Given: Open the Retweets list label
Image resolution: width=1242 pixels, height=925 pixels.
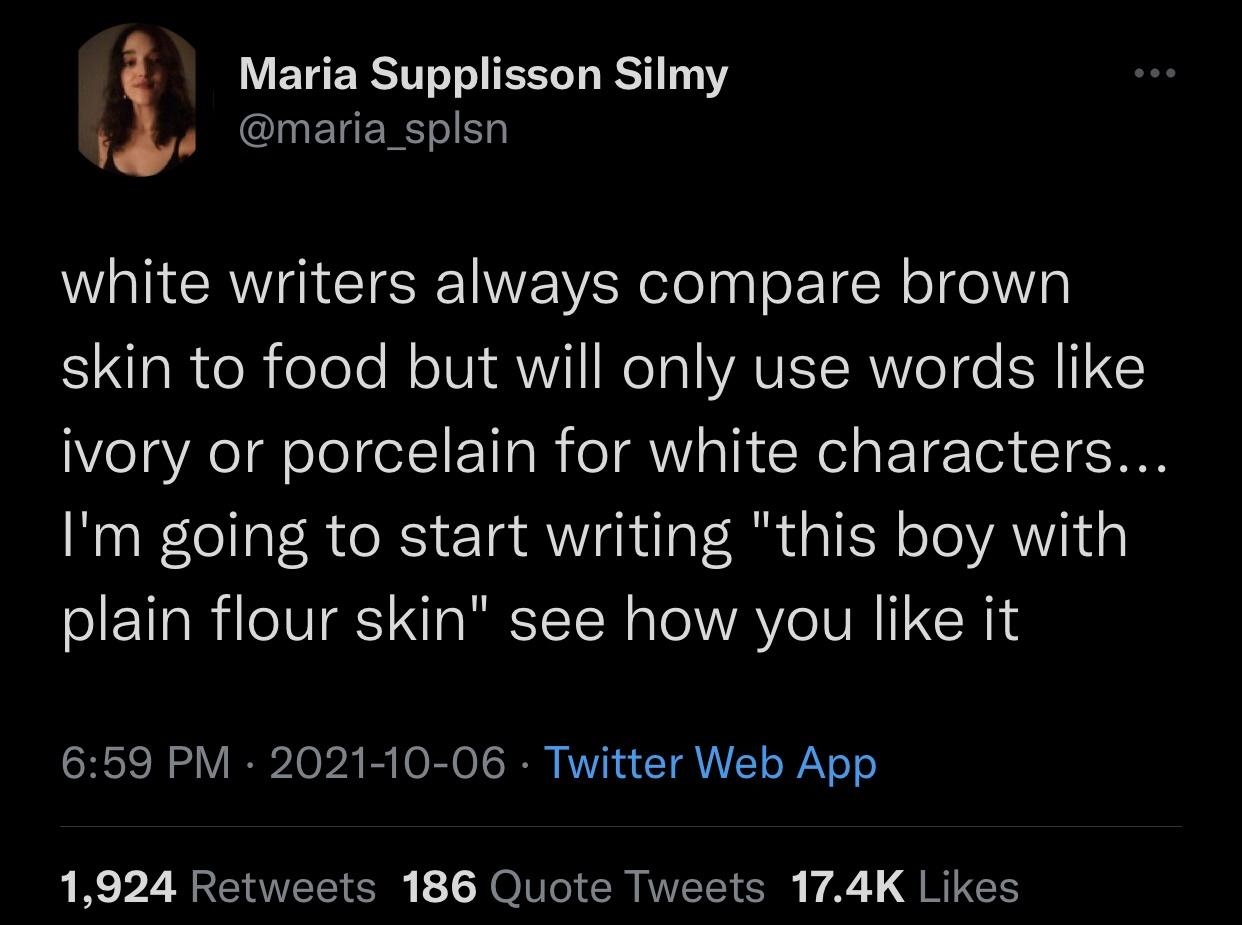Looking at the screenshot, I should click(x=282, y=887).
